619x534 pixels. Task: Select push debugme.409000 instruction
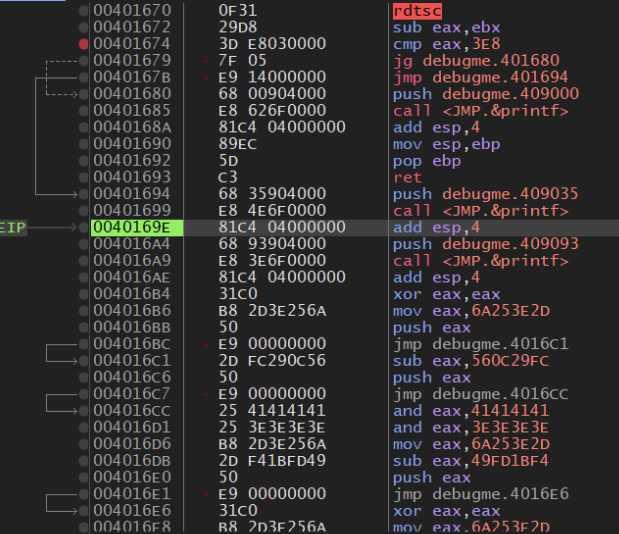tap(486, 94)
